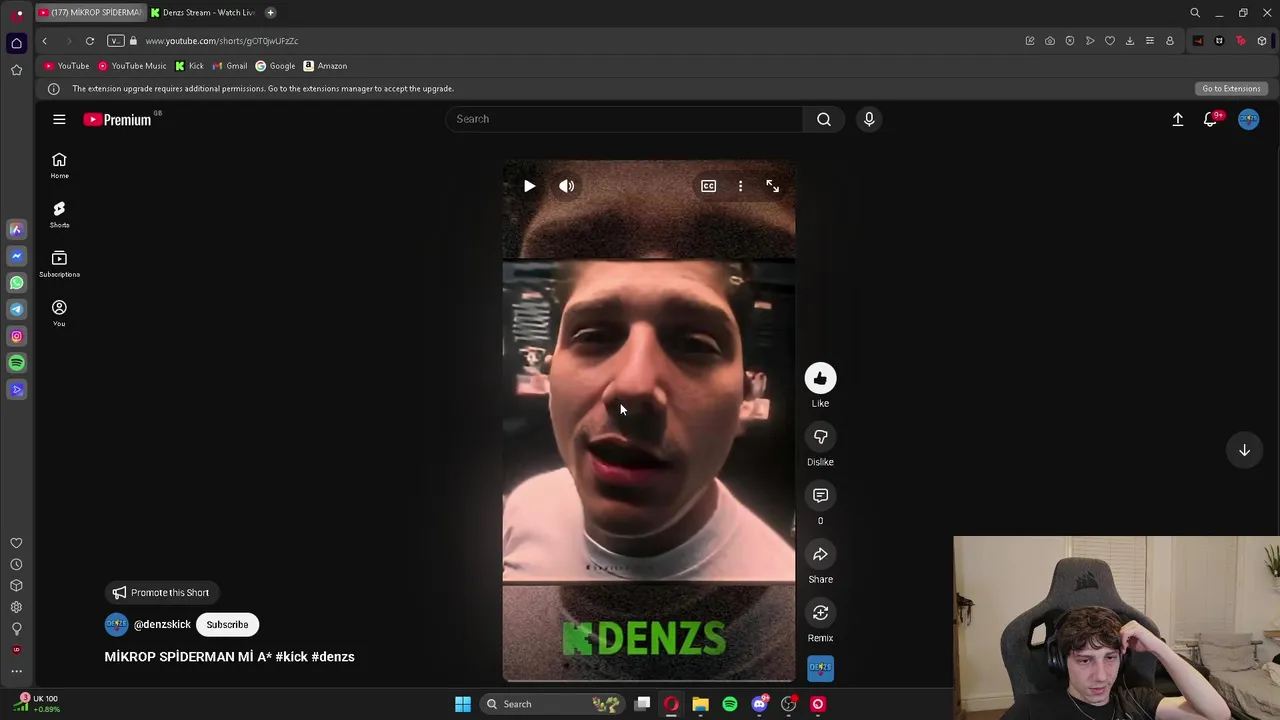Focus the YouTube search field
1280x720 pixels.
click(624, 119)
